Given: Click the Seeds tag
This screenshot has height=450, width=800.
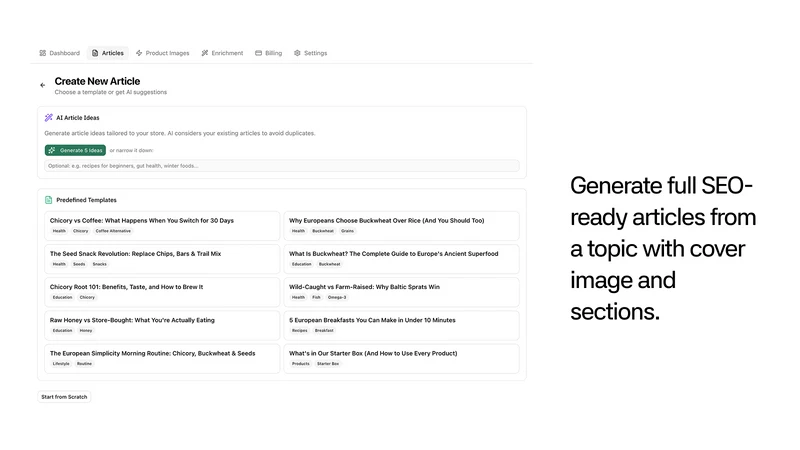Looking at the screenshot, I should tap(79, 264).
